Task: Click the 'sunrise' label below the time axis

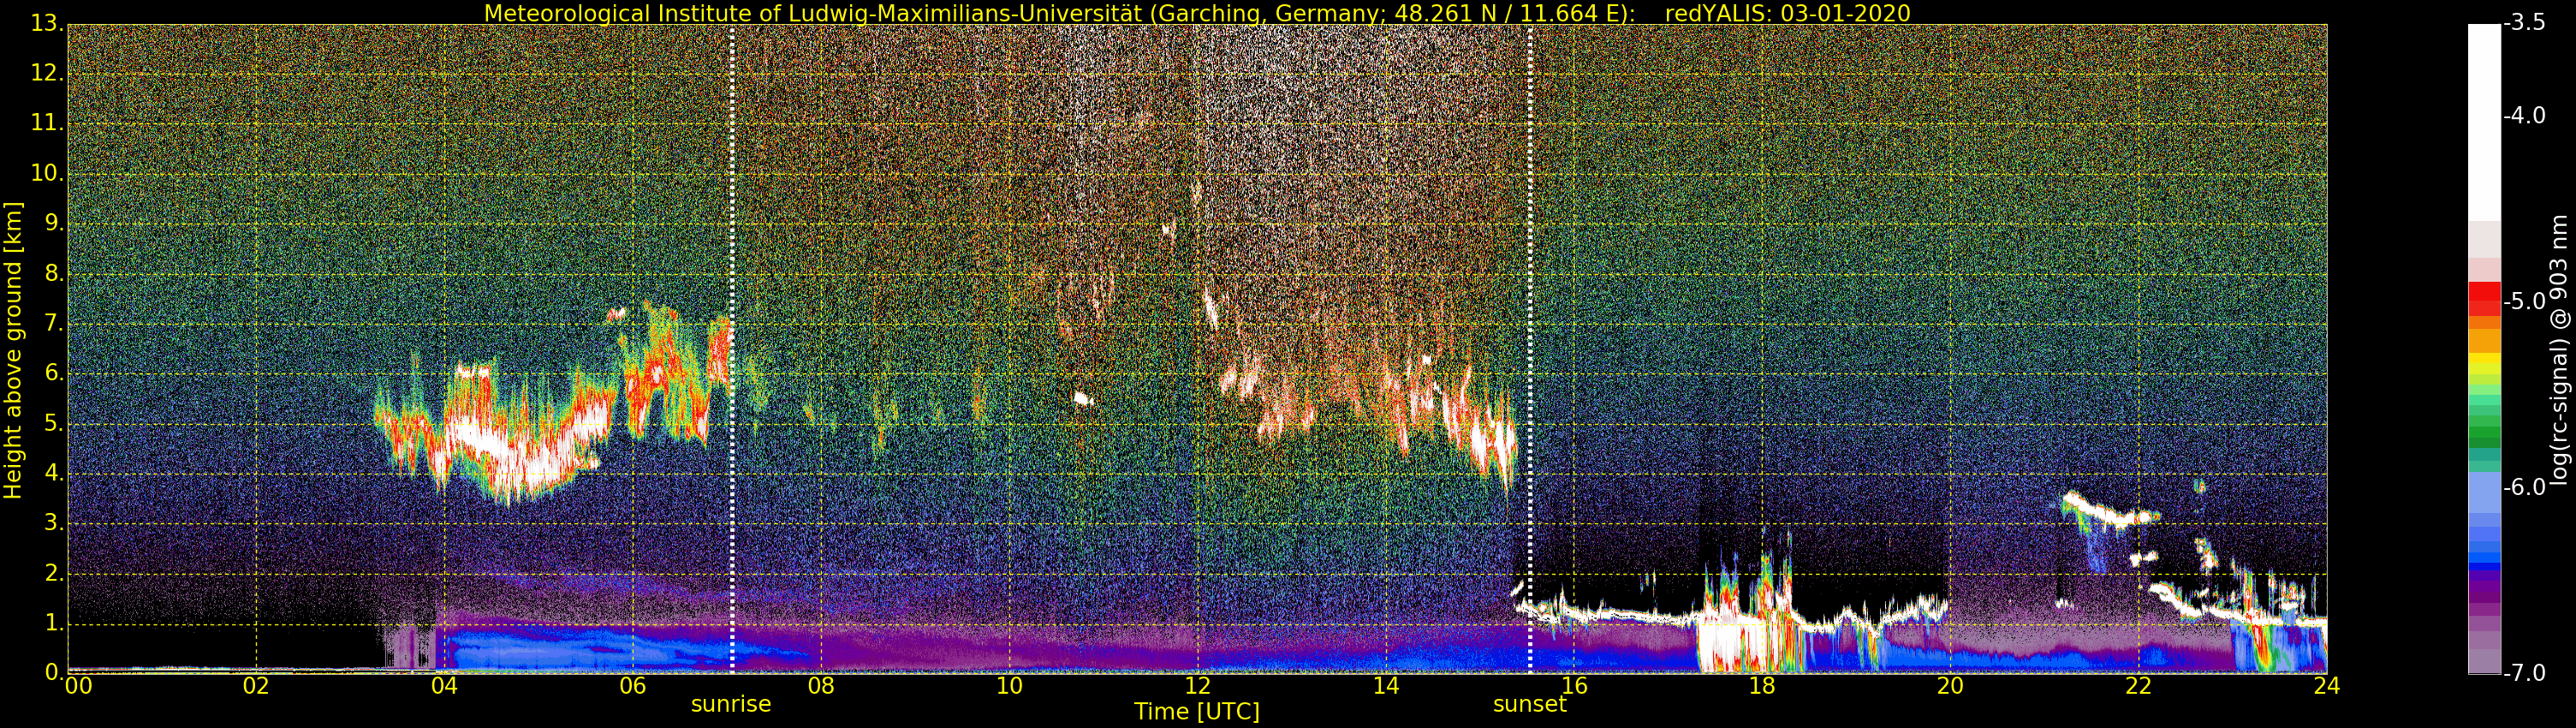Action: (x=731, y=704)
